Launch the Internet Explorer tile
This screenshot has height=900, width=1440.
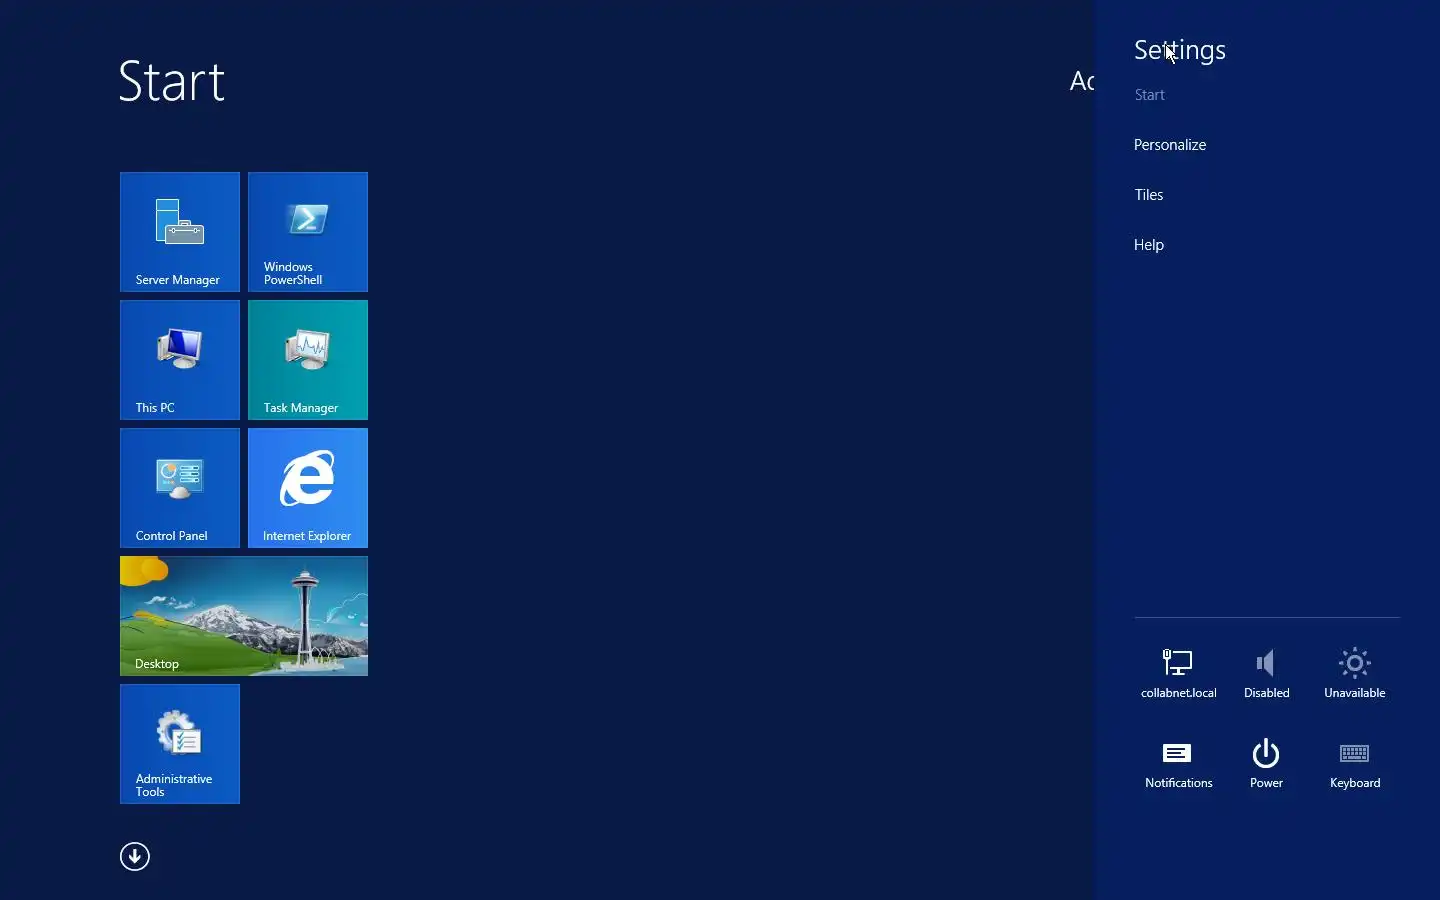pos(308,488)
